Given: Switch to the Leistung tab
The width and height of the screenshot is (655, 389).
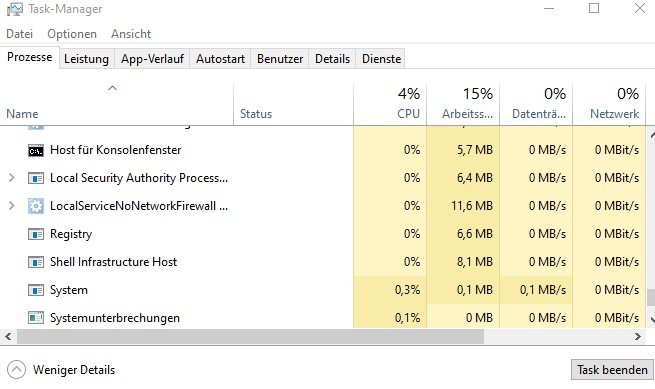Looking at the screenshot, I should pyautogui.click(x=86, y=59).
